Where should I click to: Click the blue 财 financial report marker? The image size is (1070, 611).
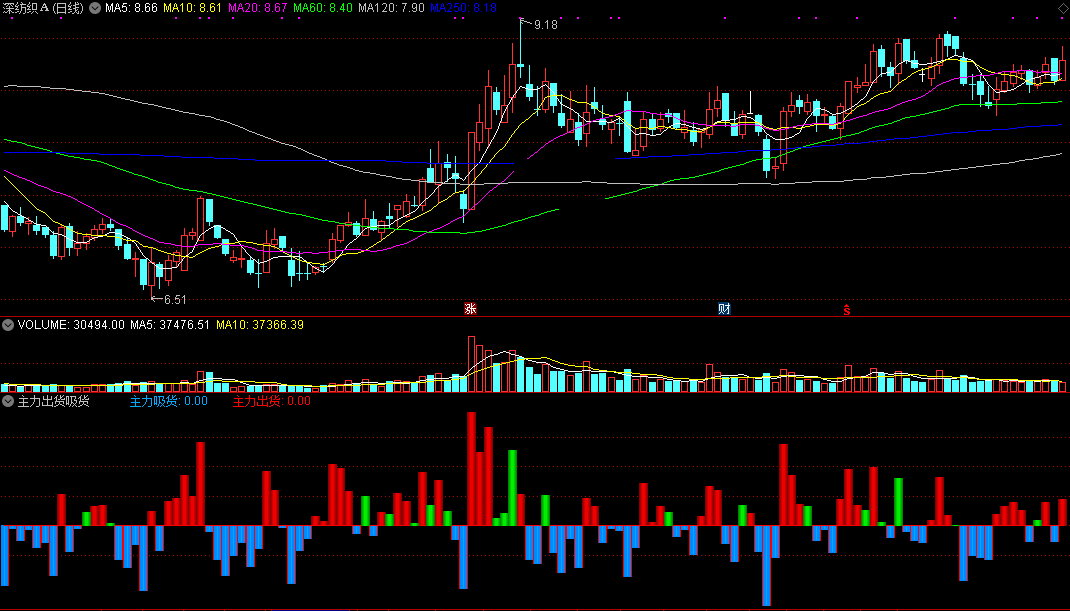pos(724,309)
